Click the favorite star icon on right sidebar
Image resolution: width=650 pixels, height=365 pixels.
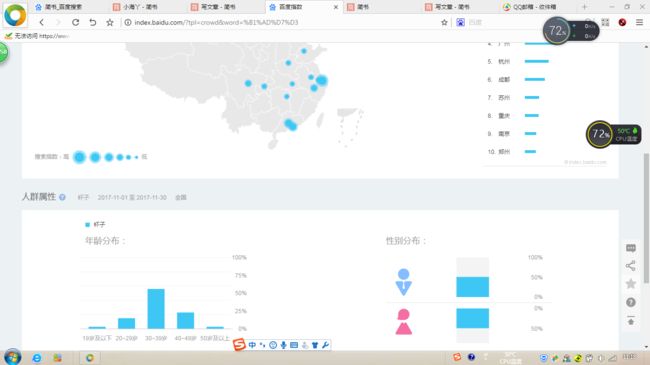[x=631, y=284]
